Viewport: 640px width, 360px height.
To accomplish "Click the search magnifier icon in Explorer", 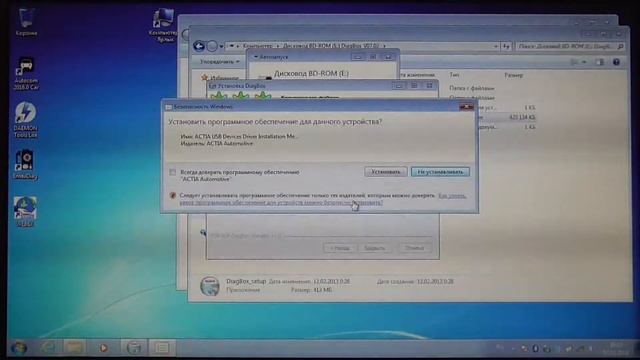I will coord(620,47).
